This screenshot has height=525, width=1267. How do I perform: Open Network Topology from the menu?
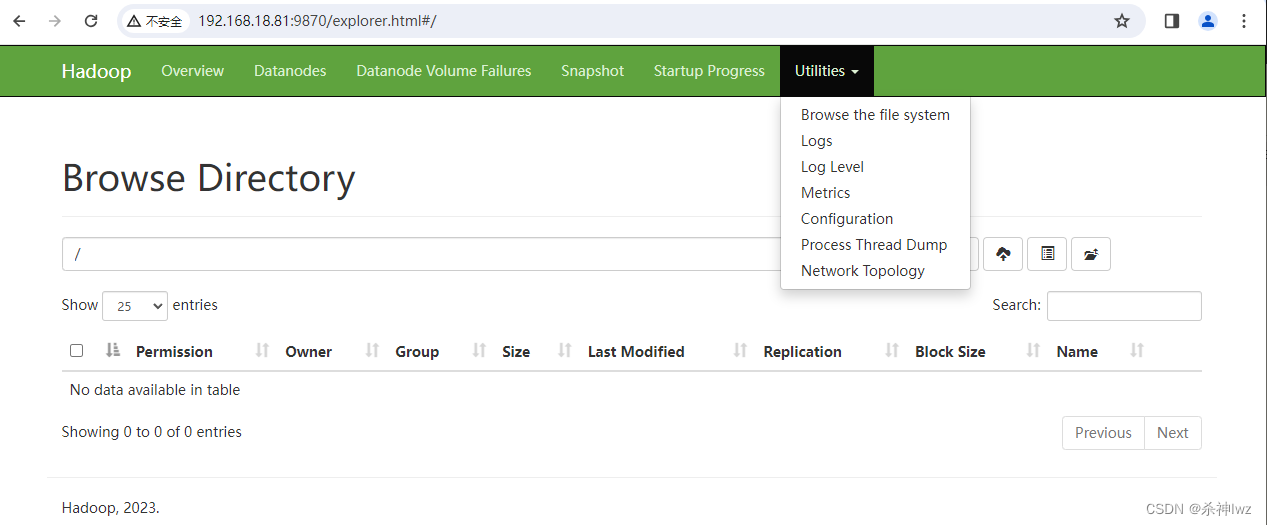(x=862, y=271)
